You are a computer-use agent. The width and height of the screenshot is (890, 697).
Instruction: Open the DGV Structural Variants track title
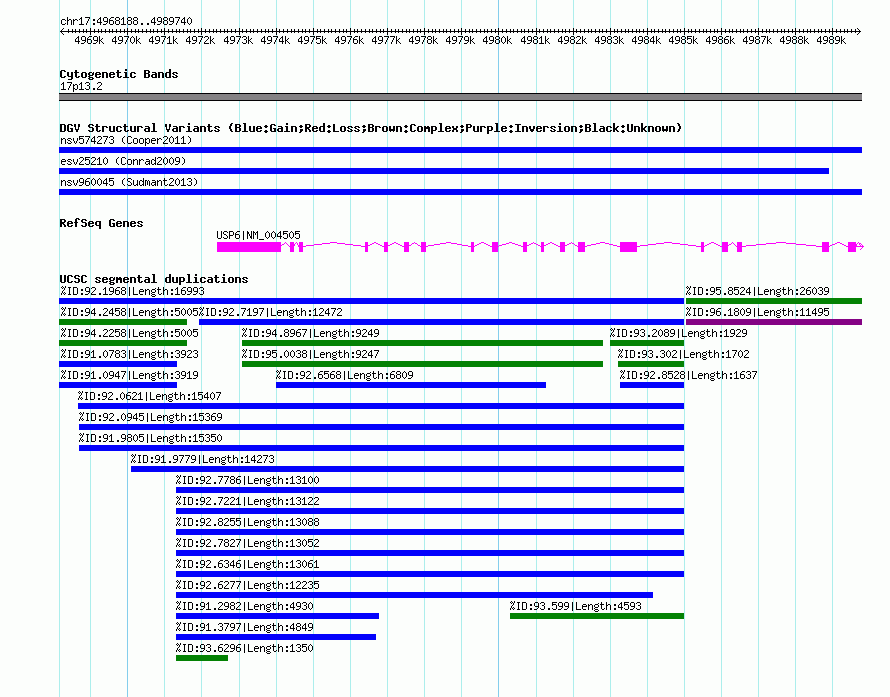tap(371, 128)
